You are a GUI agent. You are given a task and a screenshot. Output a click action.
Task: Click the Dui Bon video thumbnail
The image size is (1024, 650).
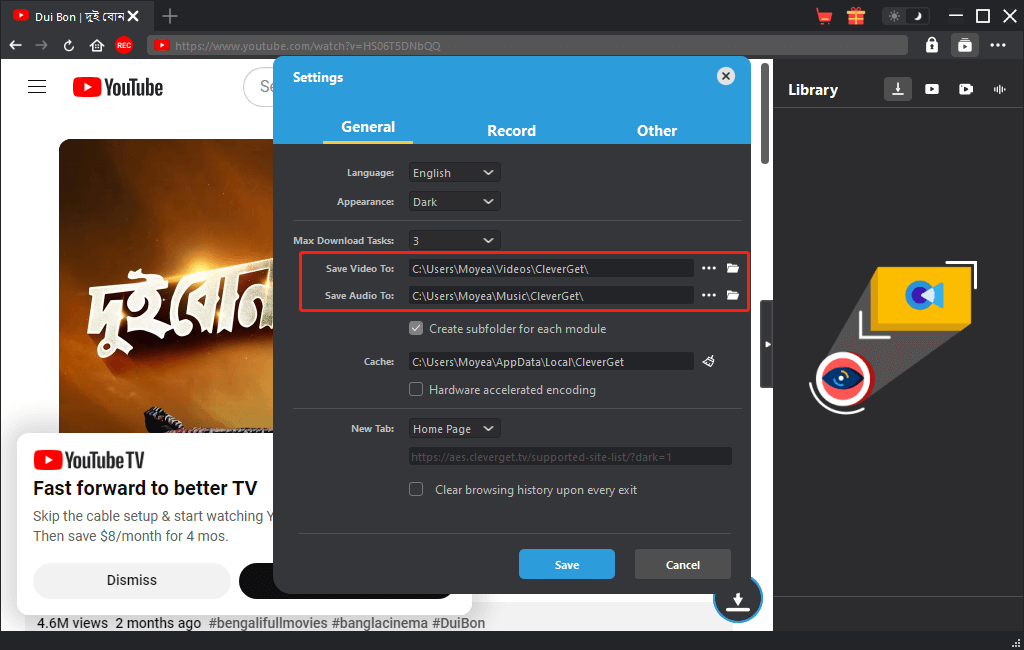click(166, 285)
